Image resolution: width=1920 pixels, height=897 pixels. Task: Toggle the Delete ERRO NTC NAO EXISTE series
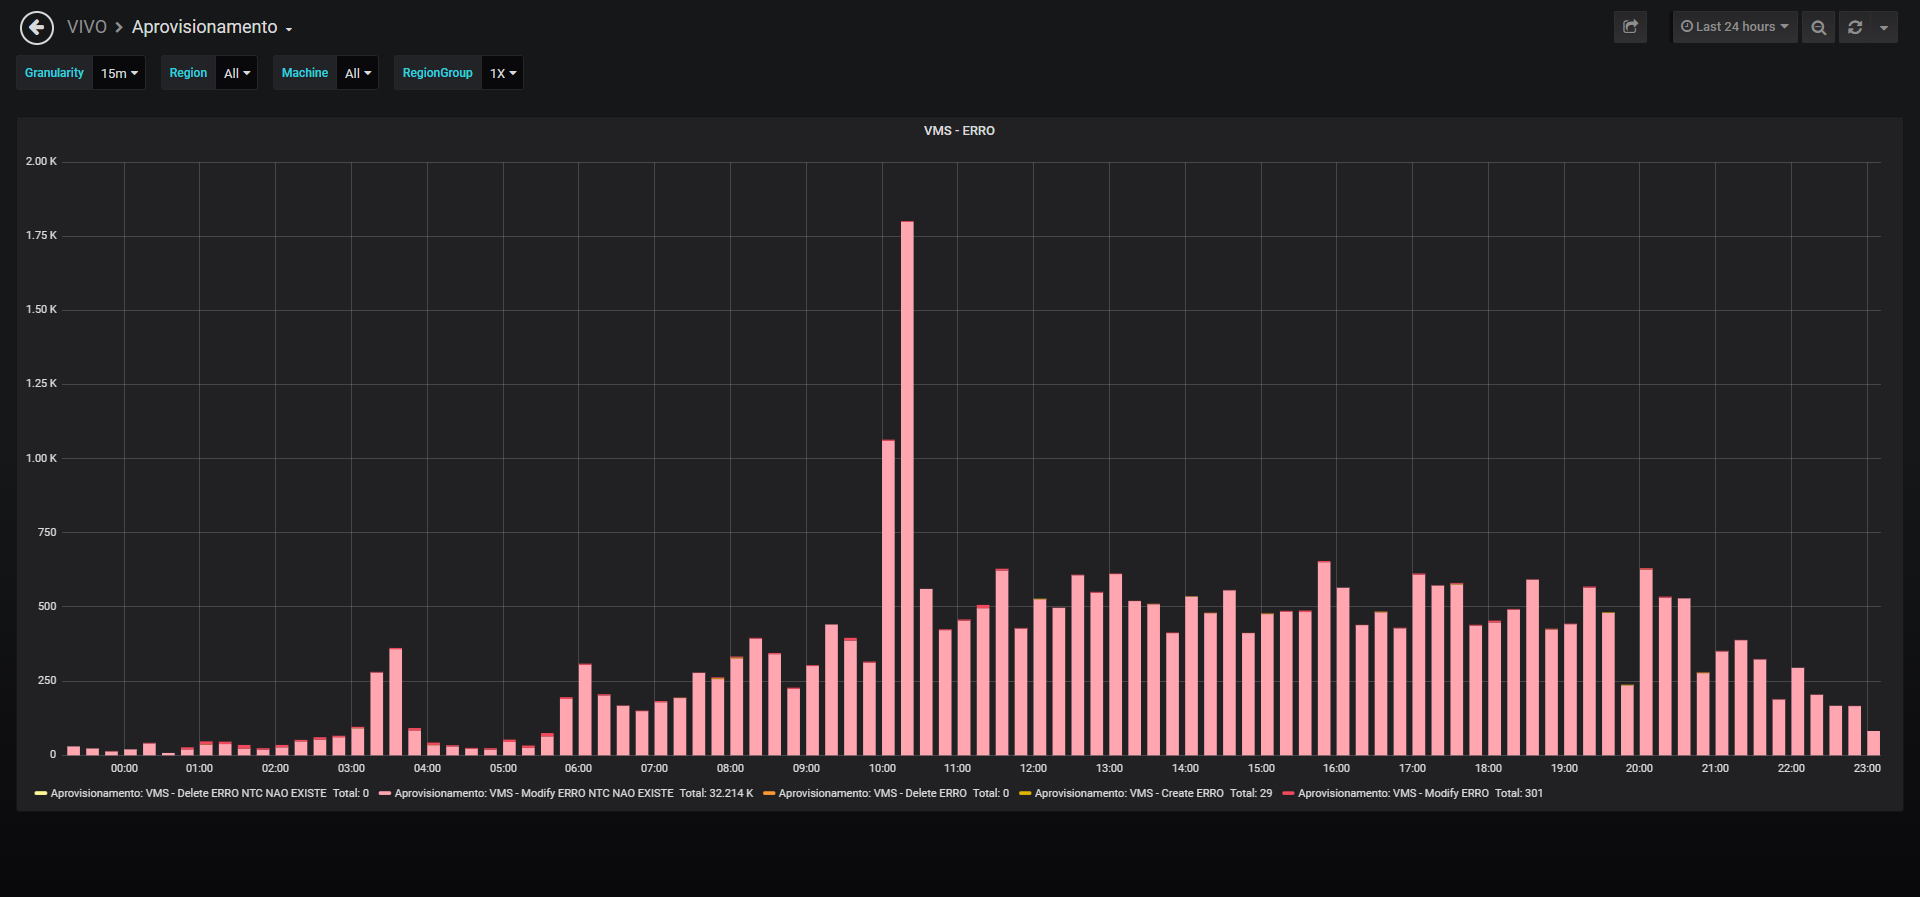(188, 793)
